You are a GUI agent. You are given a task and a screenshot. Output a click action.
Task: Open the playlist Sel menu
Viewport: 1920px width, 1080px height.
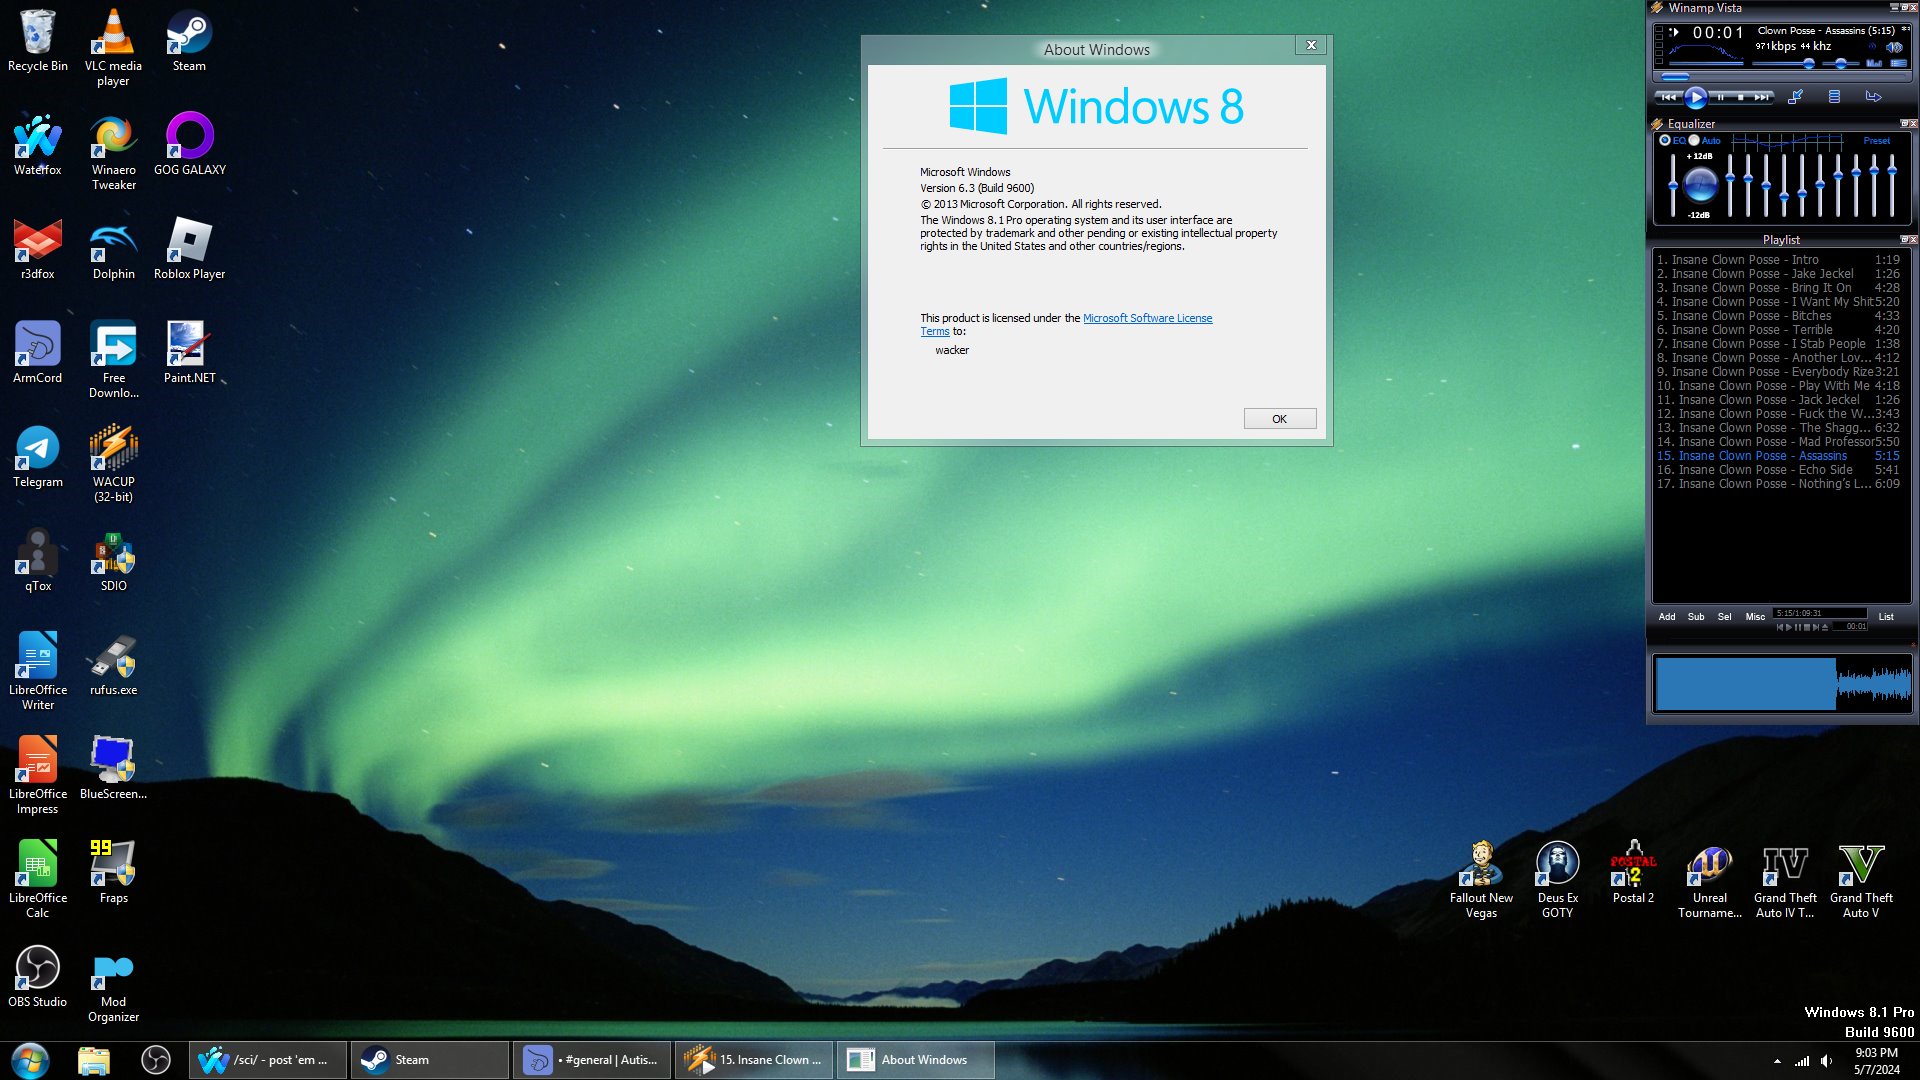[x=1724, y=617]
